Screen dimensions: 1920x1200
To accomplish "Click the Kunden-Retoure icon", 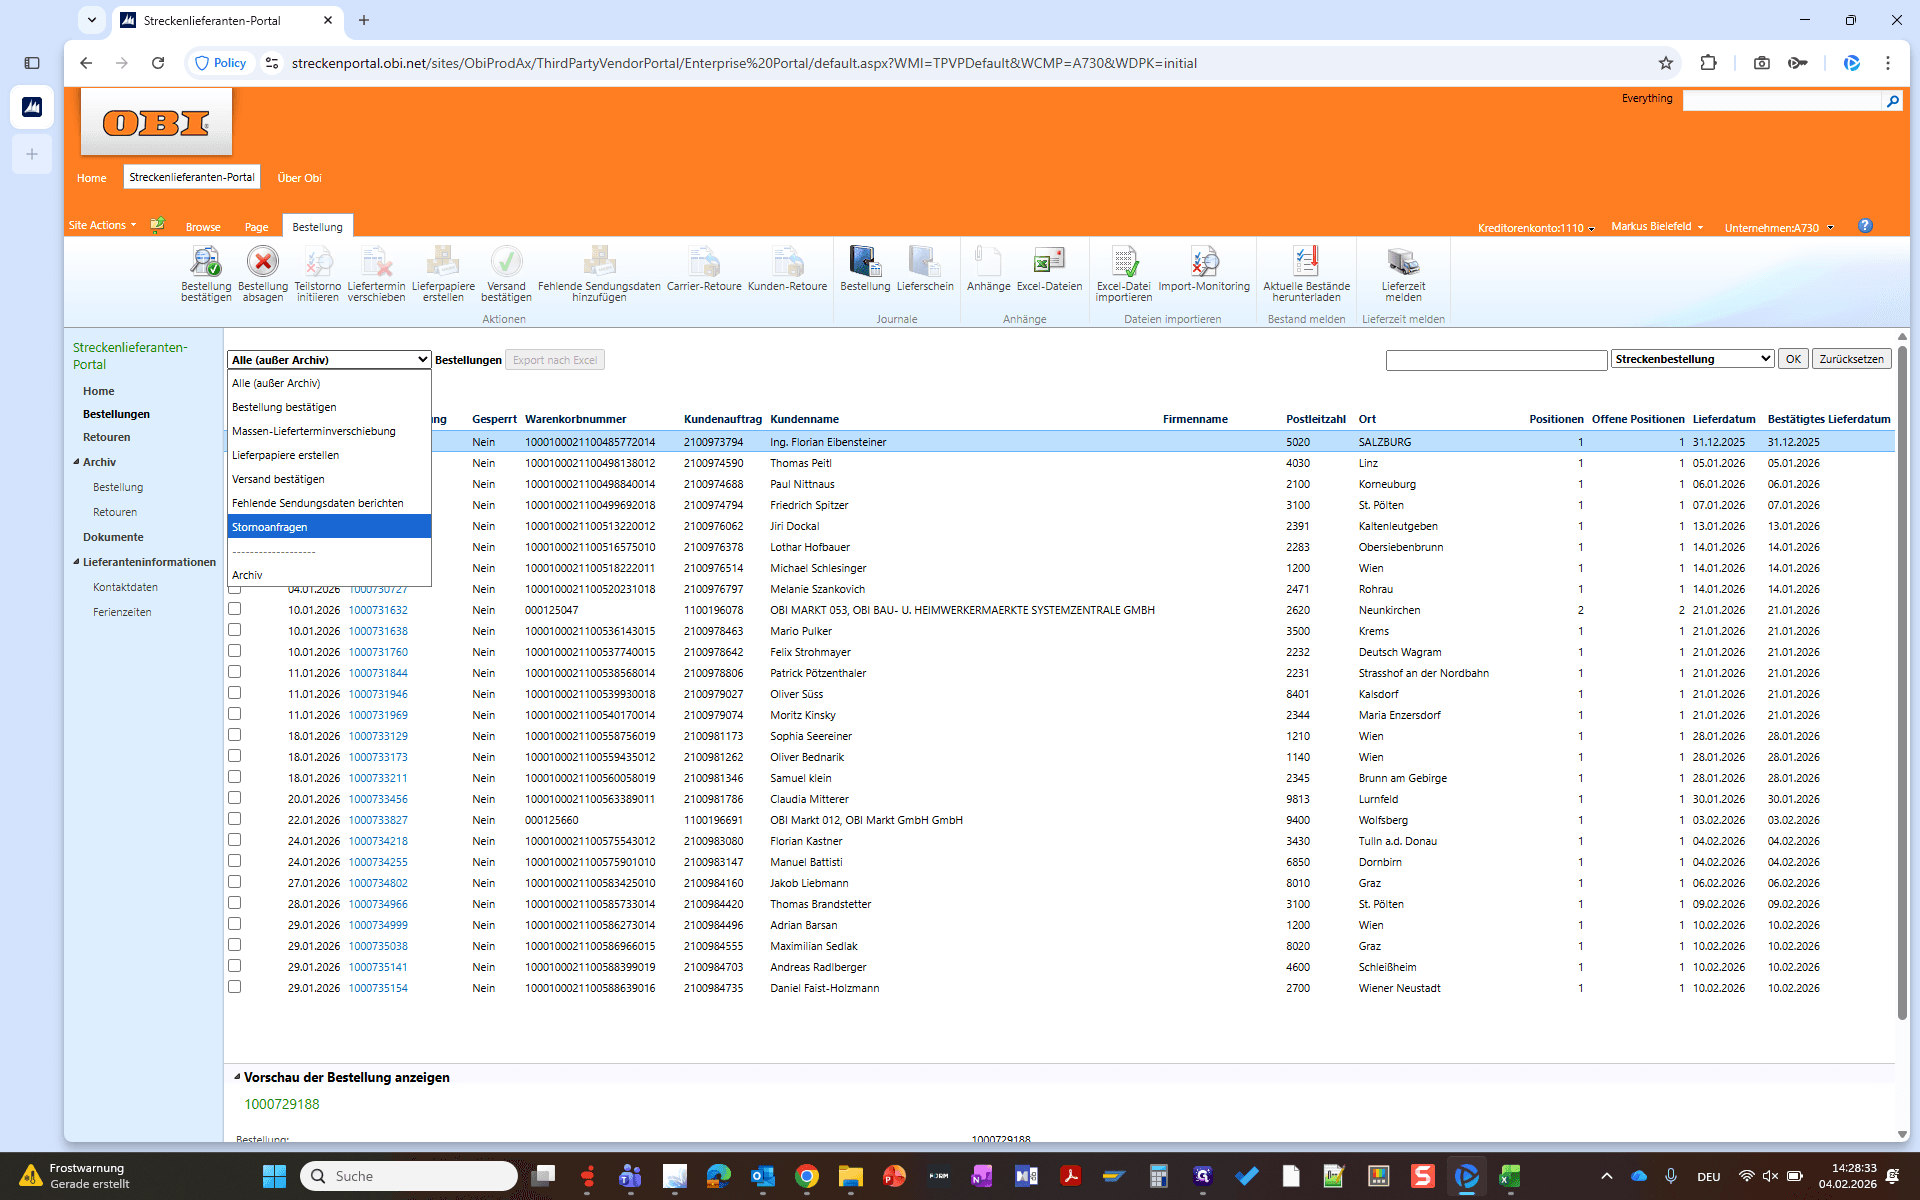I will 788,262.
